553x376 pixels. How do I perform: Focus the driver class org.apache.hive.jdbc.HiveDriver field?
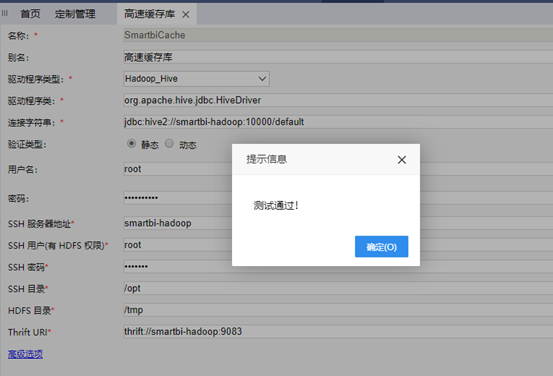(338, 100)
